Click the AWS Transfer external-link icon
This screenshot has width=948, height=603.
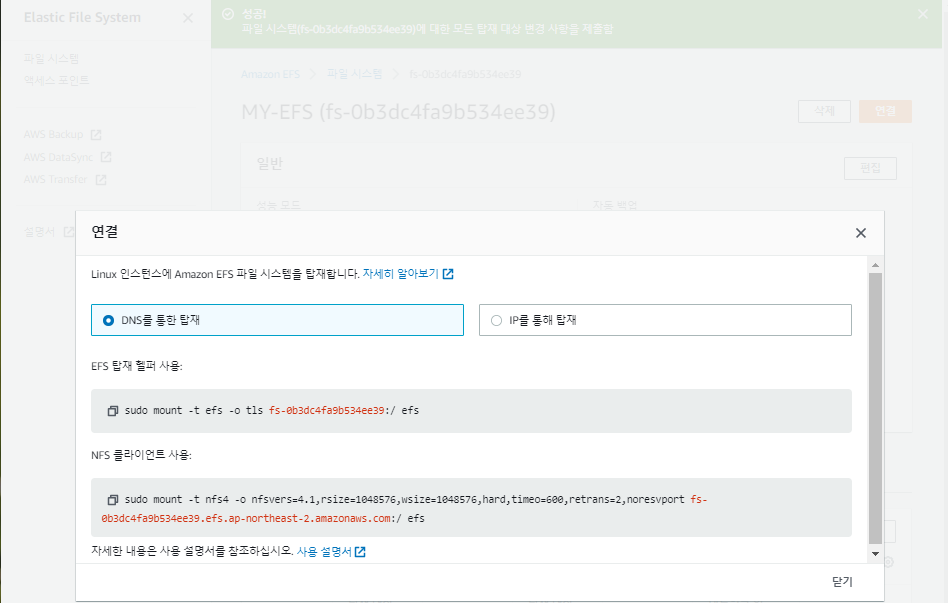(101, 180)
